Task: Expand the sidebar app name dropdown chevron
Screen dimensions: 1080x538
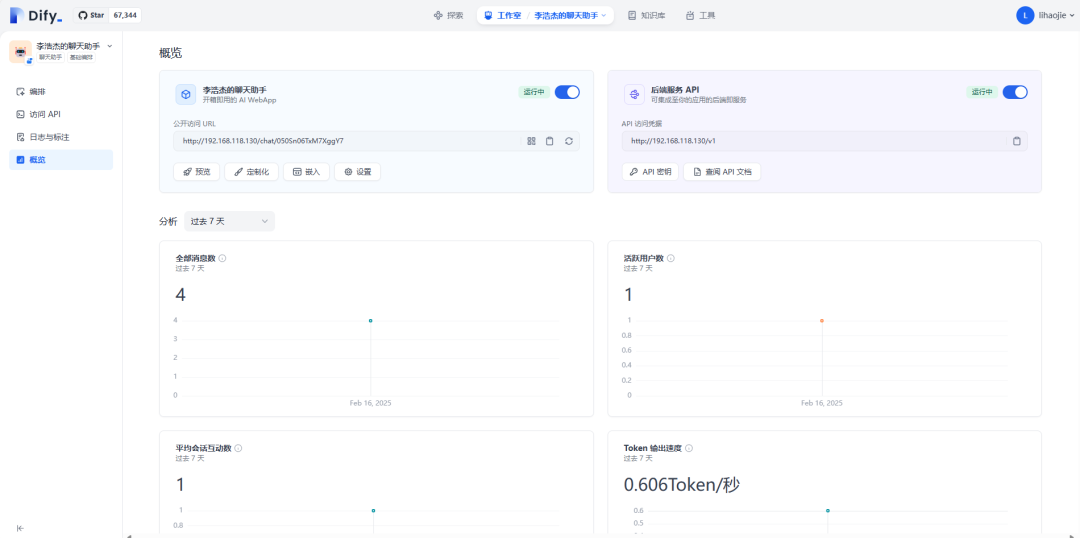Action: [x=110, y=46]
